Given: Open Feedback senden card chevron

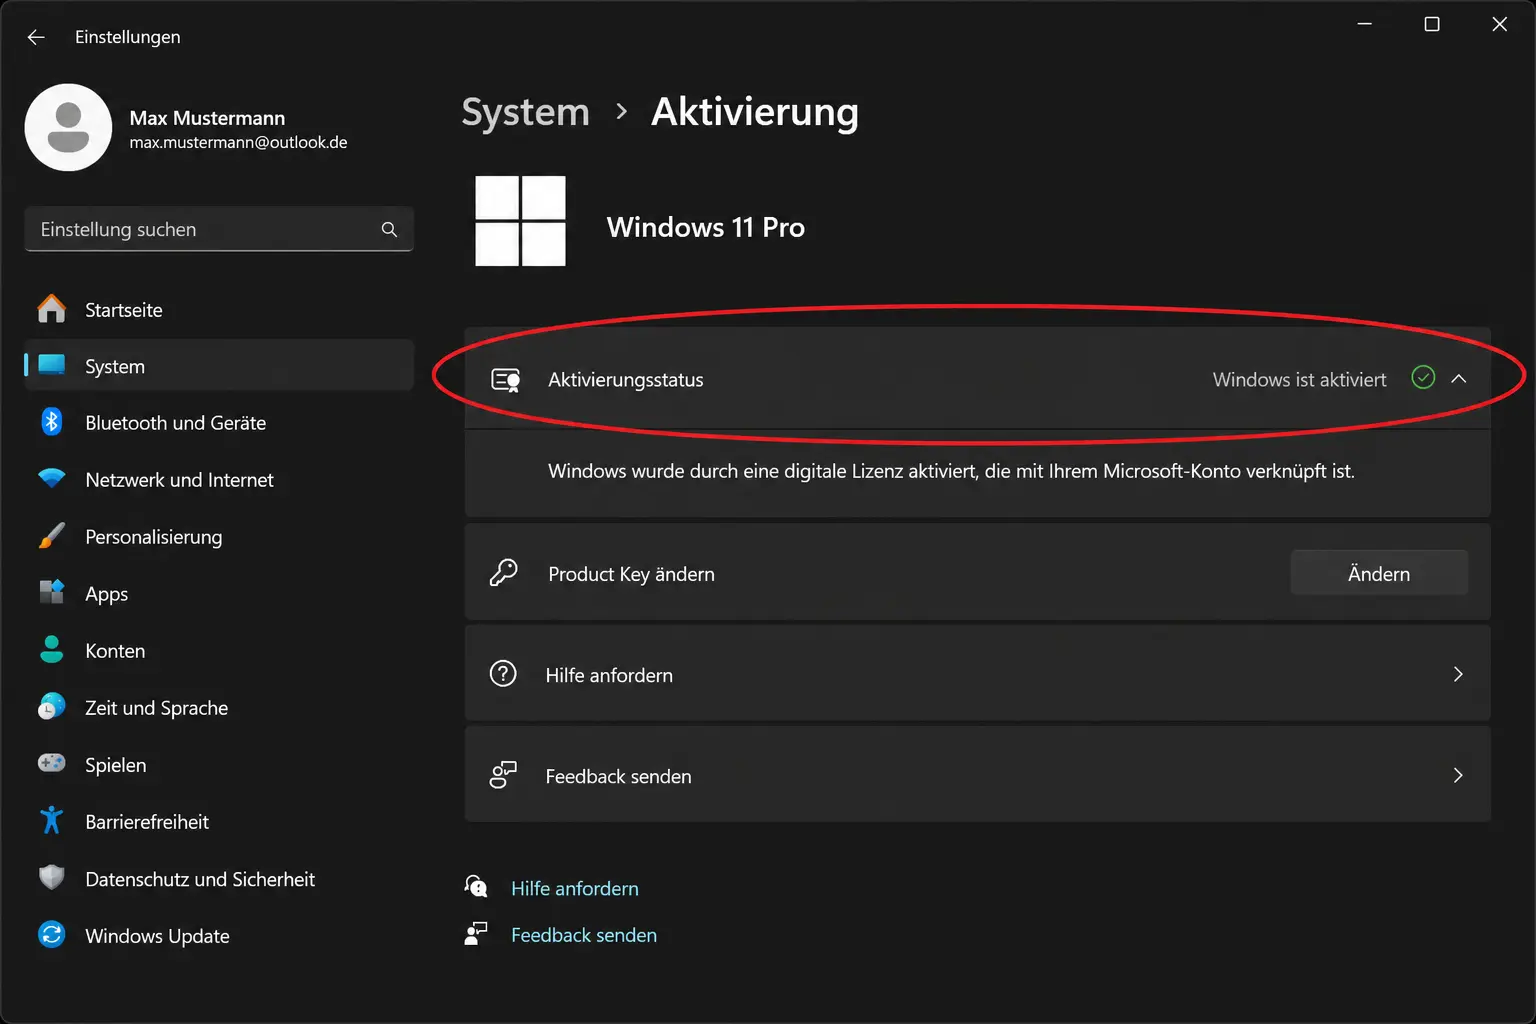Looking at the screenshot, I should pyautogui.click(x=1458, y=775).
